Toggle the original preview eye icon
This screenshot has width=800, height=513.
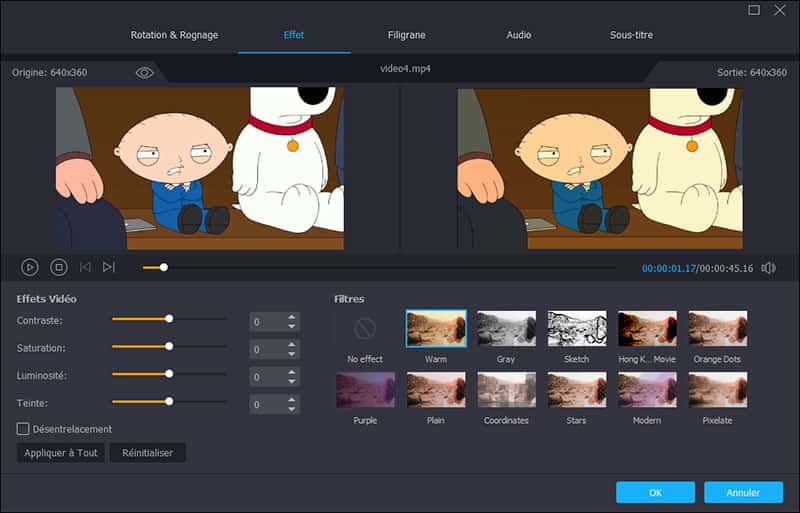[144, 73]
